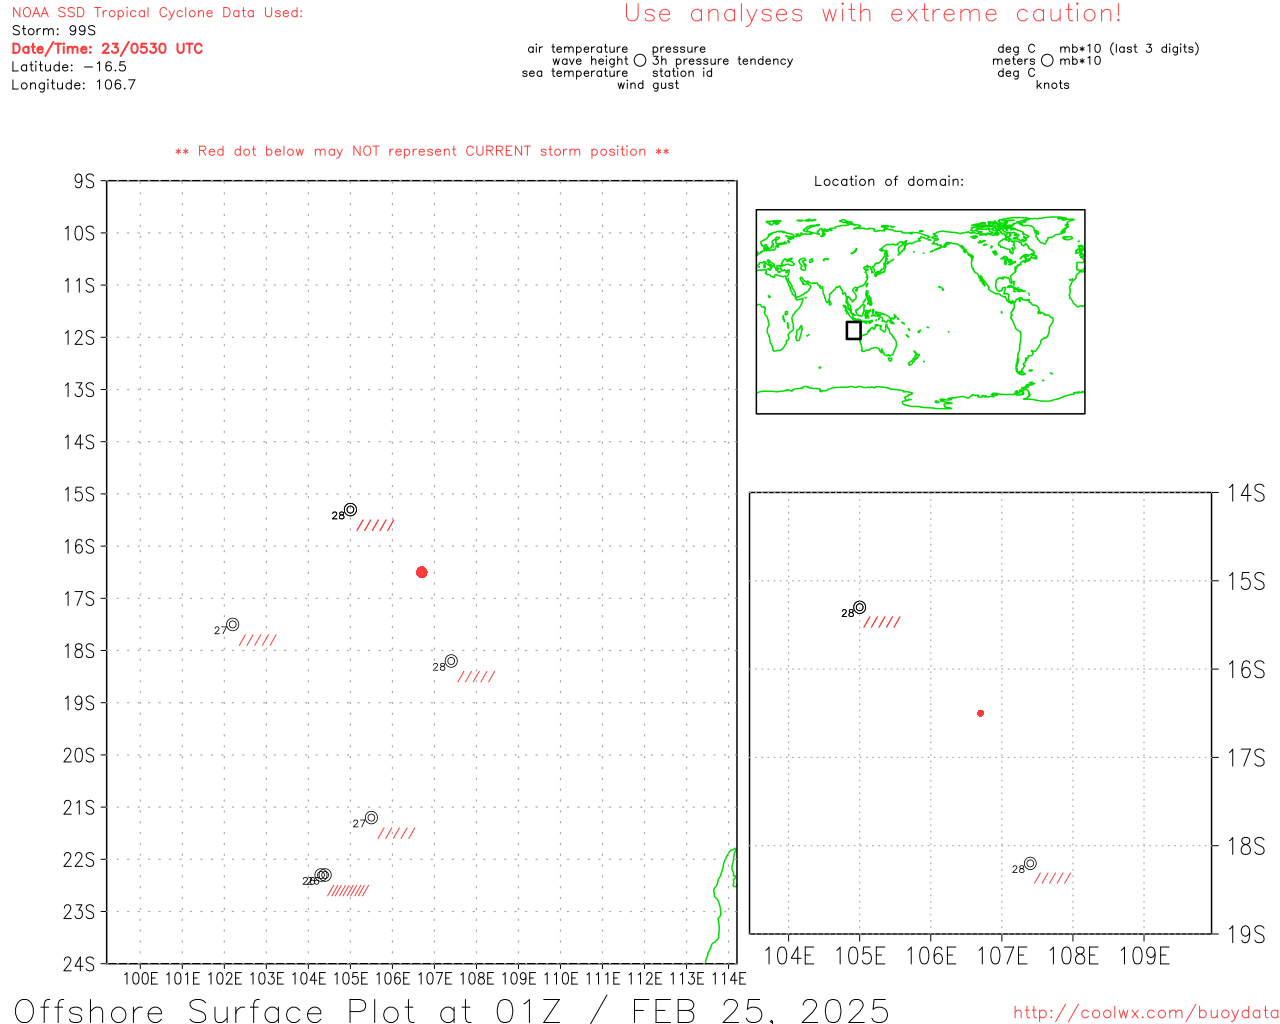The image size is (1280, 1024).
Task: Select overlapping buoy circles near 22.5S 104.5E on main map
Action: tap(323, 875)
